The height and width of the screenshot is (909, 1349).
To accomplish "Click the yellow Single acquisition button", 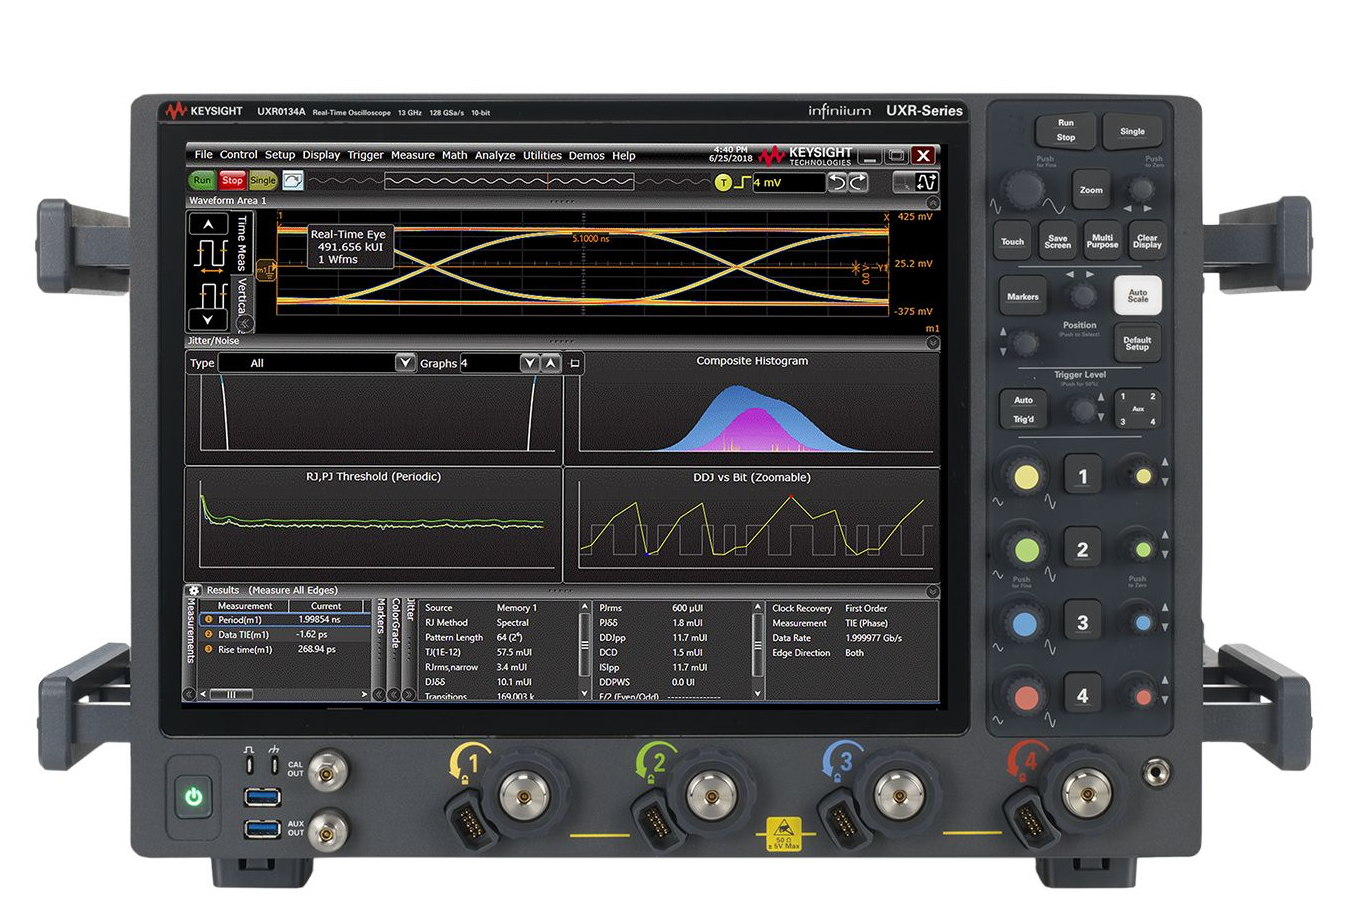I will click(263, 181).
